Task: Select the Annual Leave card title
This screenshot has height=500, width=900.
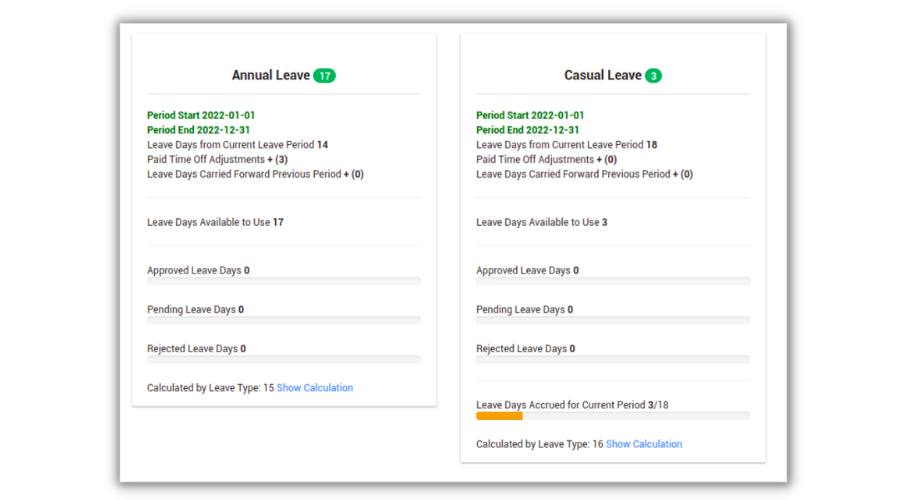Action: (270, 76)
